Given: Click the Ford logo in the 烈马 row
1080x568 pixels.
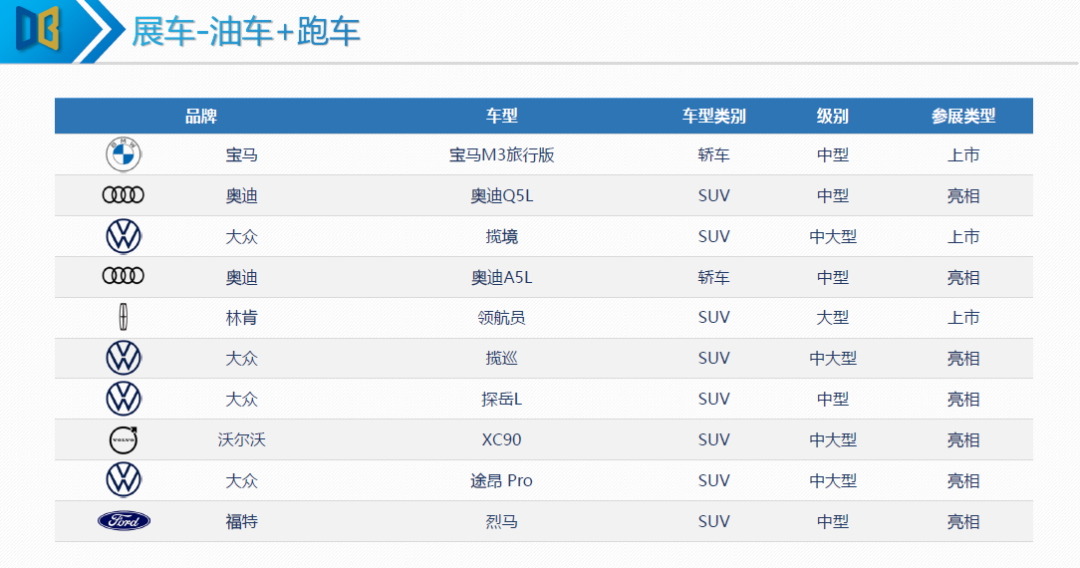Looking at the screenshot, I should (x=124, y=521).
